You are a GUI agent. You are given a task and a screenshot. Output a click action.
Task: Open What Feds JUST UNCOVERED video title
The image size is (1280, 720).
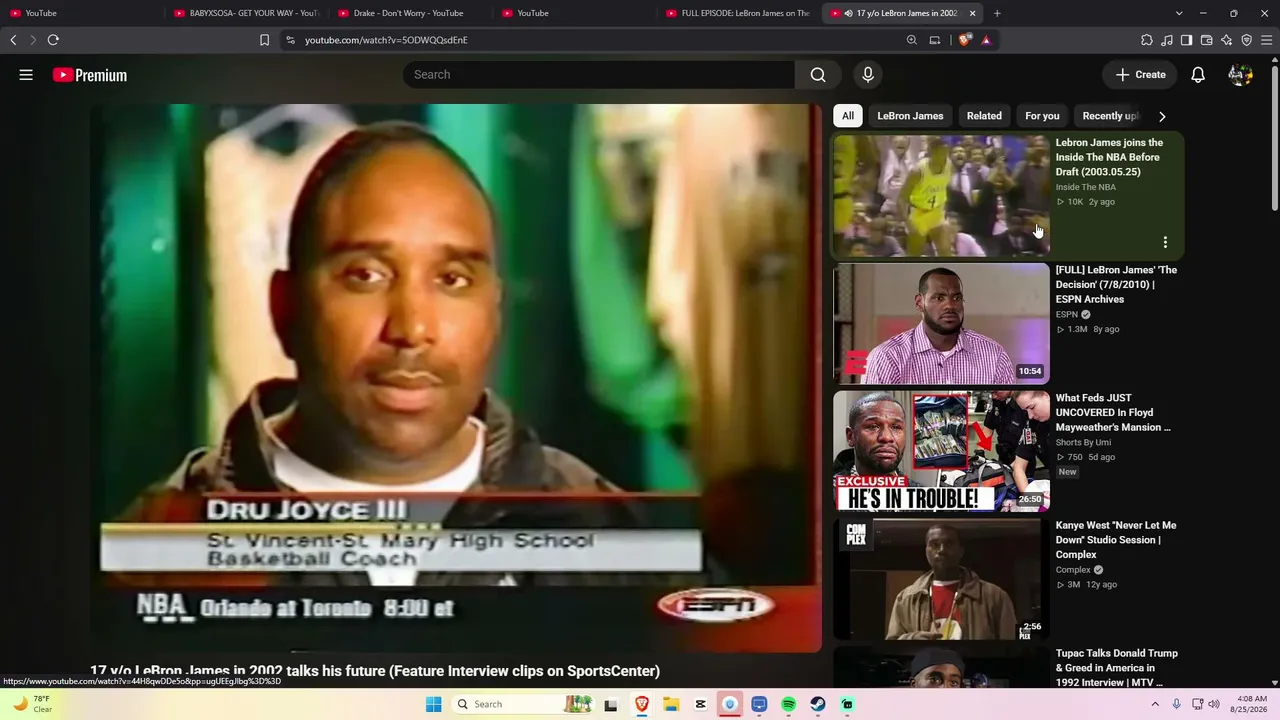1113,412
